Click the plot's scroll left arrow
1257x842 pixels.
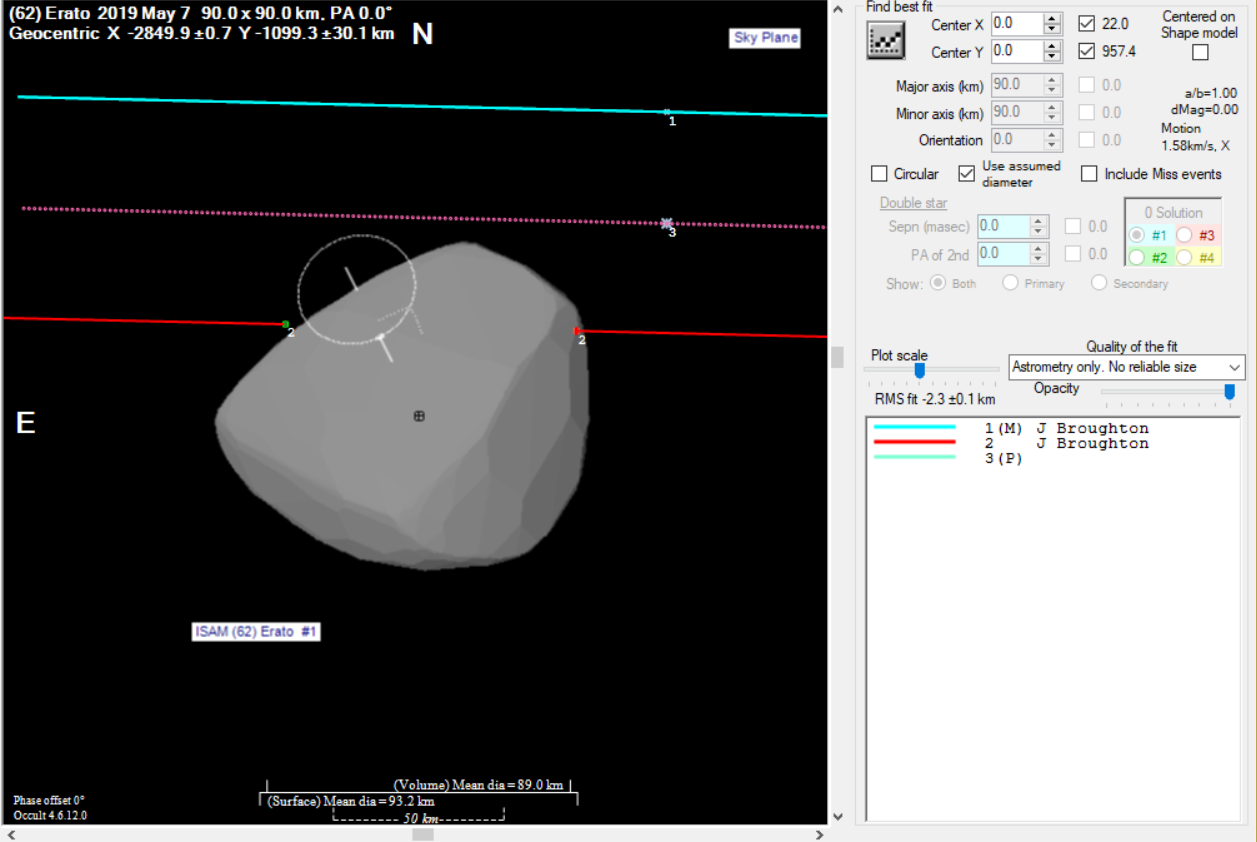[12, 834]
